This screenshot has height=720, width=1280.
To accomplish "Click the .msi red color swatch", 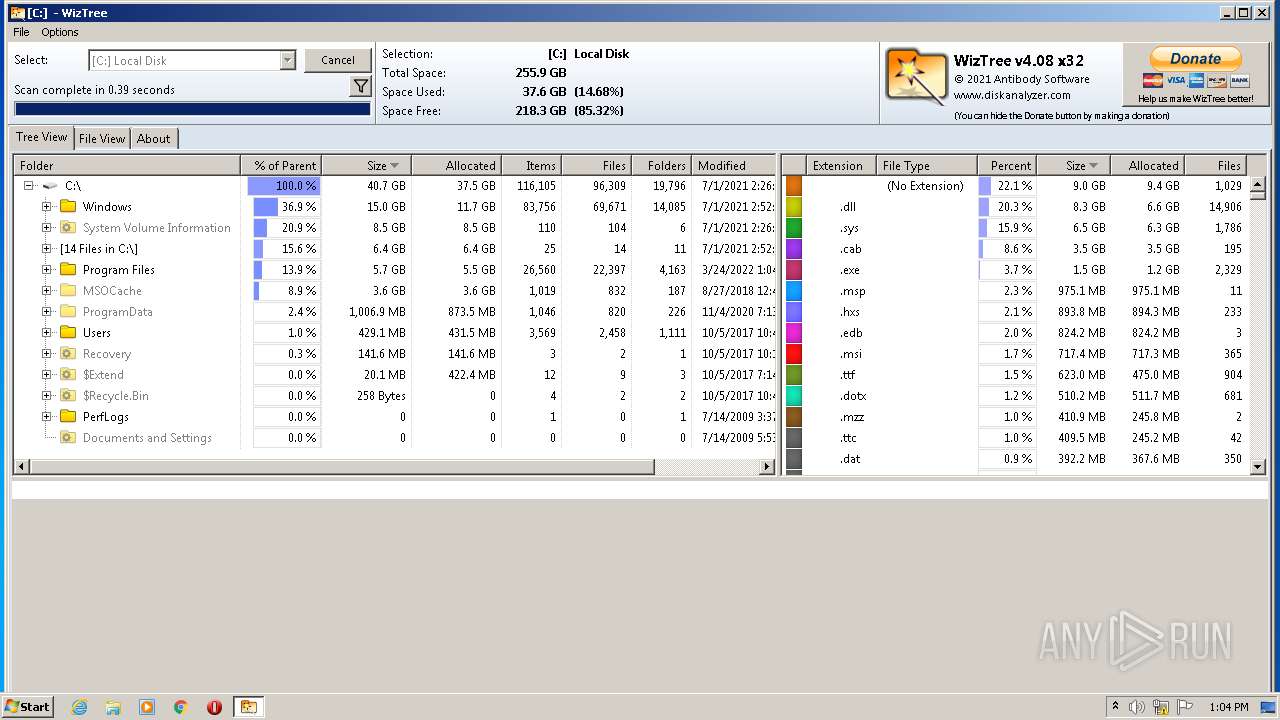I will click(x=794, y=354).
